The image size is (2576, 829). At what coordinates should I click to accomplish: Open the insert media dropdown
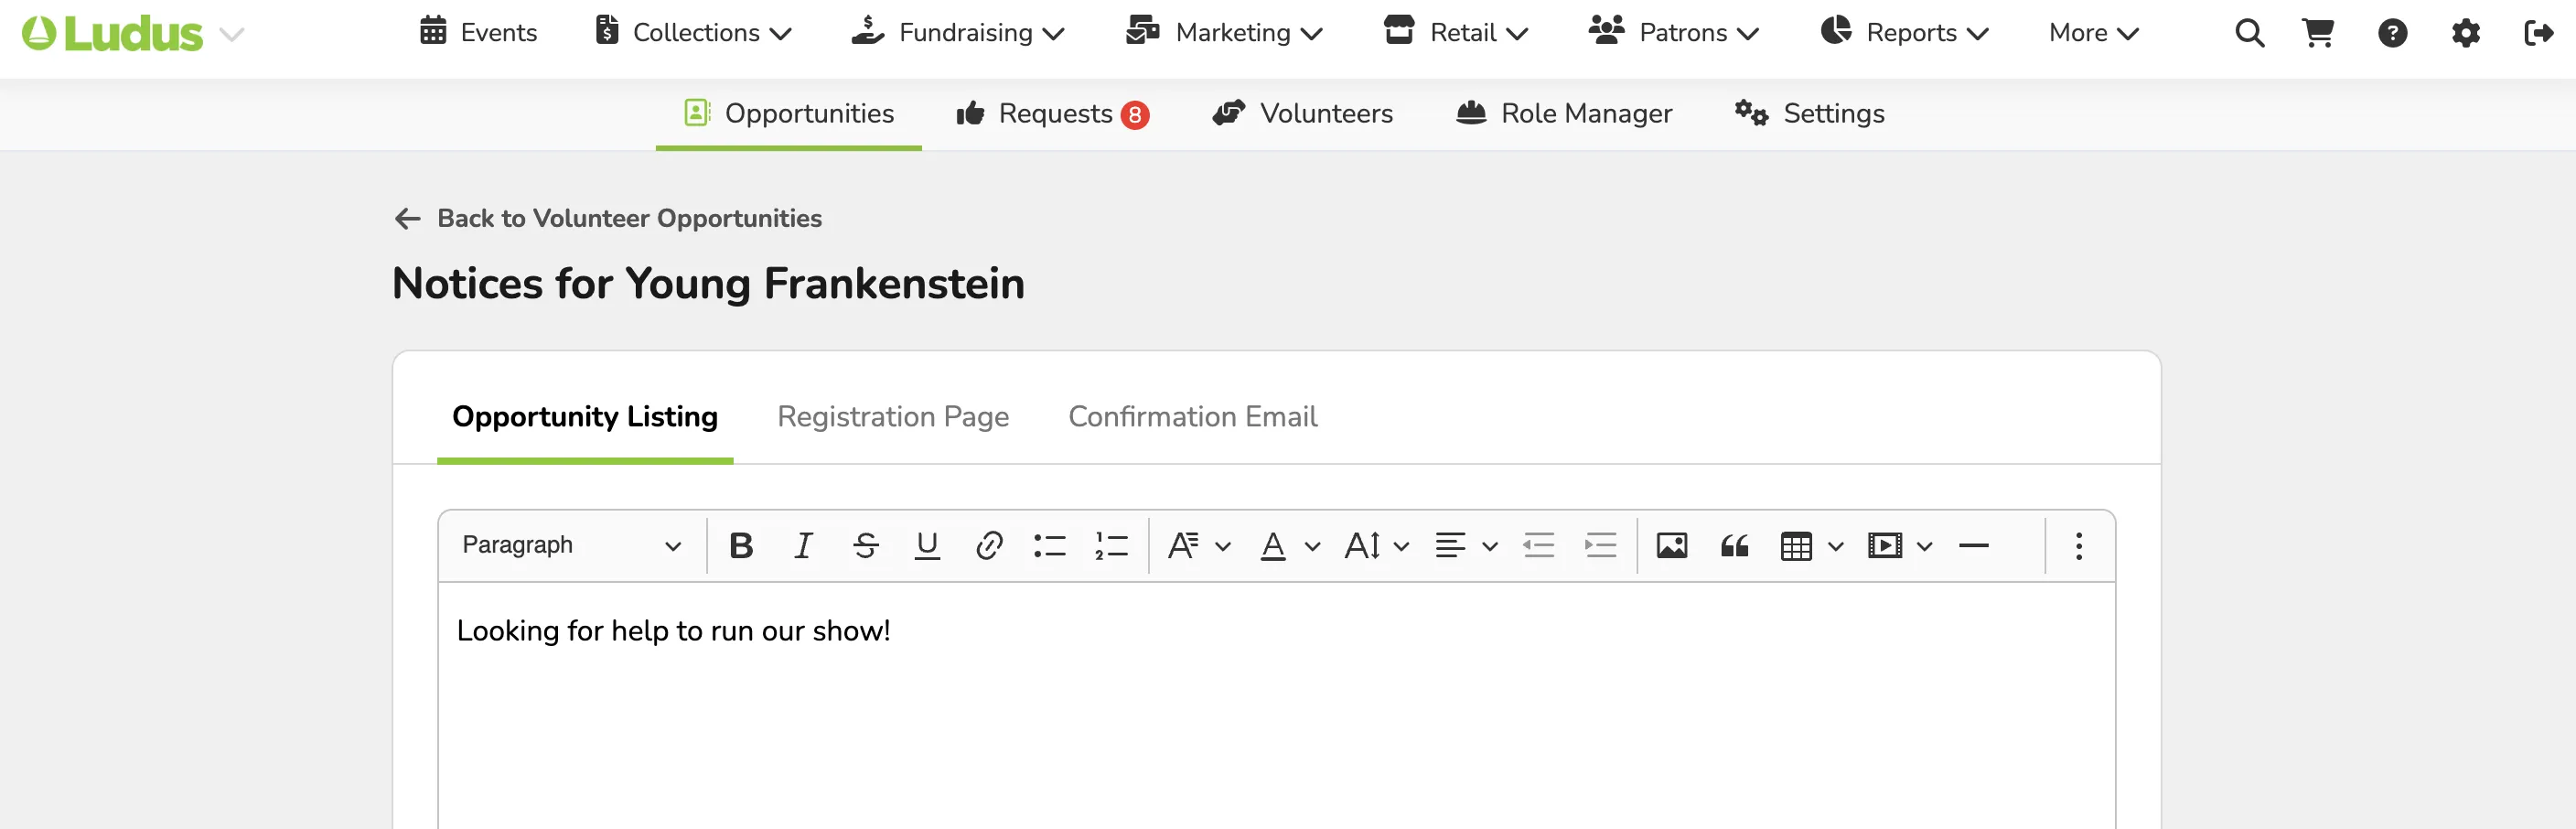click(x=1900, y=546)
